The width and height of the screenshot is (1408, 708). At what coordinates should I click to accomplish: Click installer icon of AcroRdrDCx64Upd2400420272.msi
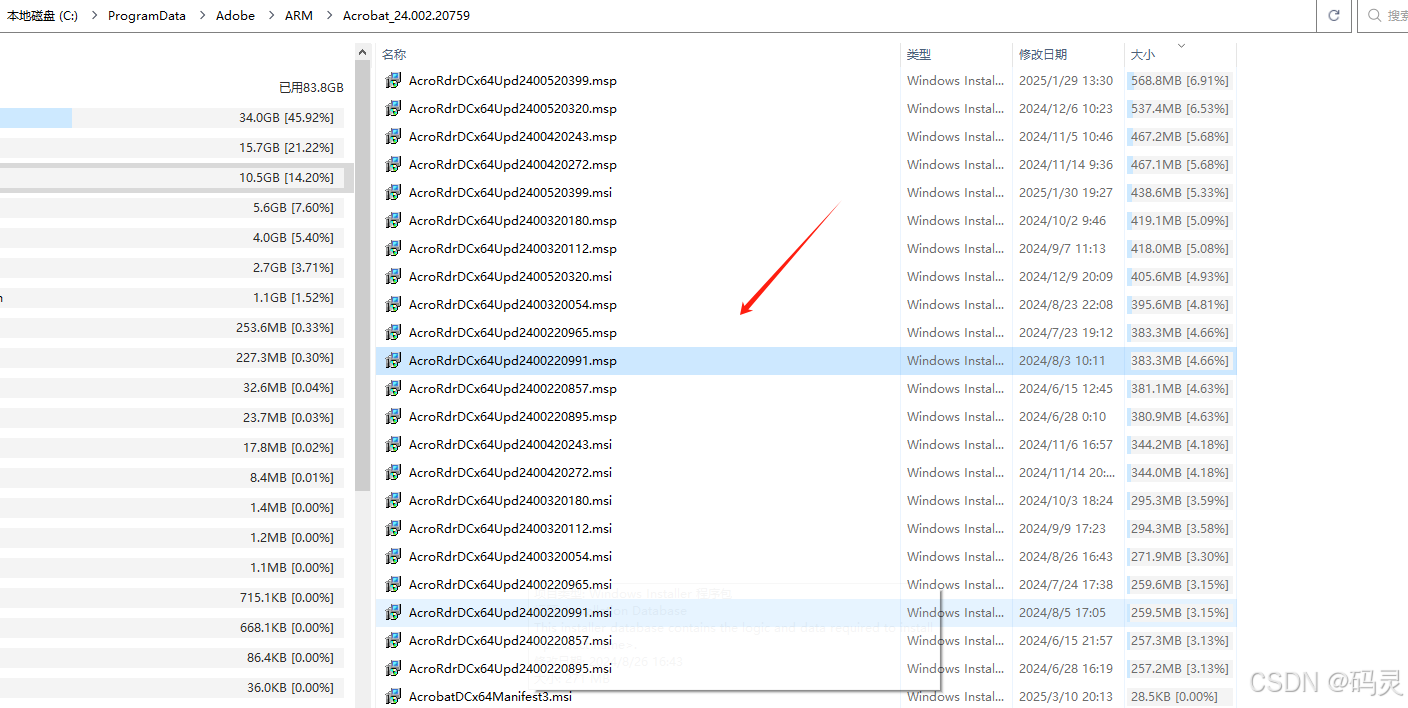click(x=394, y=473)
